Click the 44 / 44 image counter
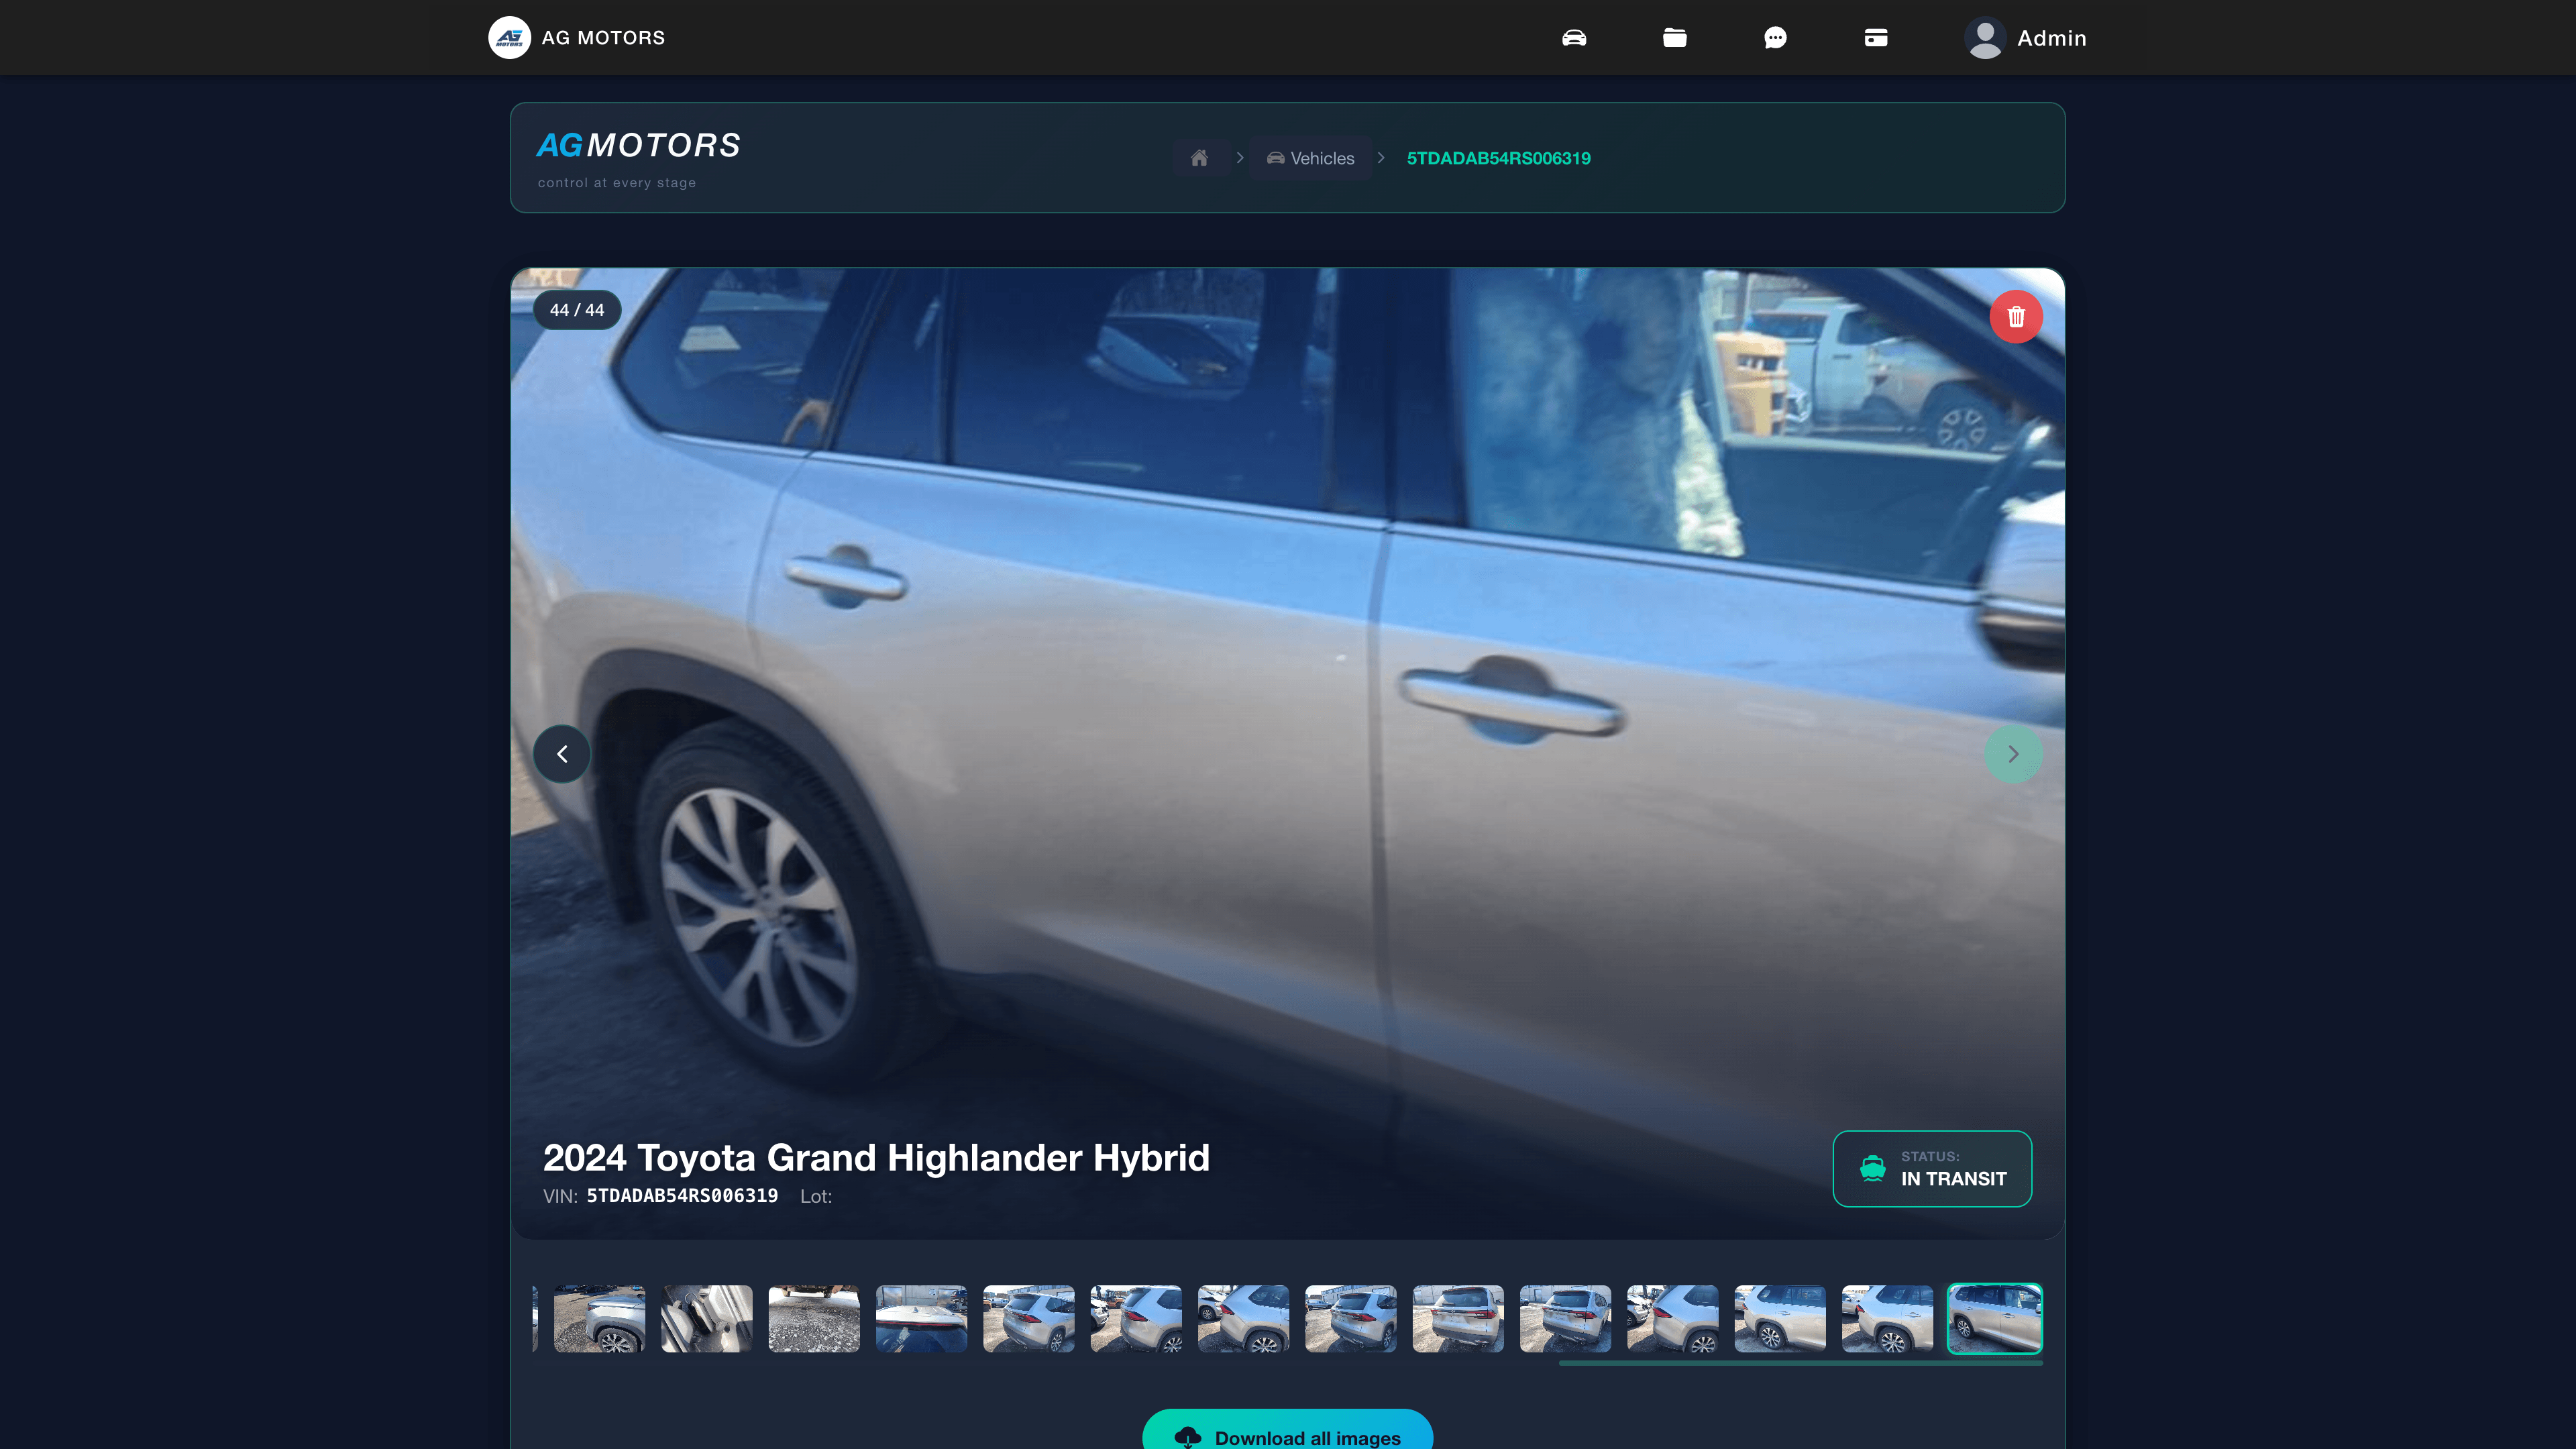The width and height of the screenshot is (2576, 1449). click(577, 310)
